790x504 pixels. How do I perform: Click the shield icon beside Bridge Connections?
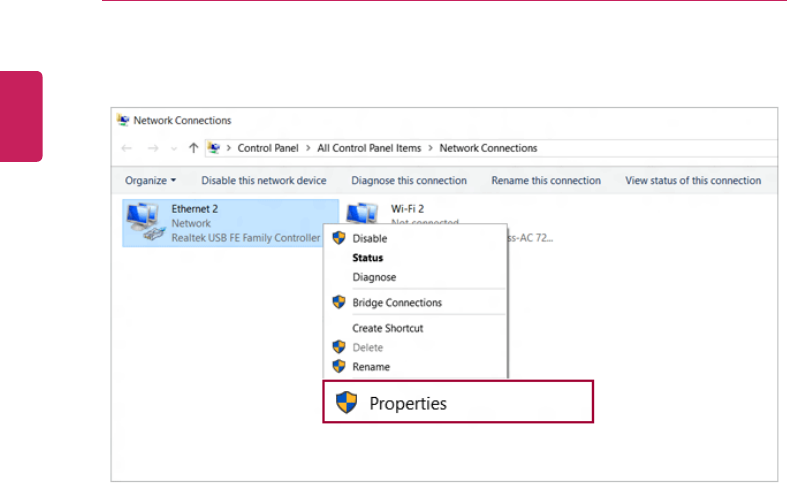(339, 302)
